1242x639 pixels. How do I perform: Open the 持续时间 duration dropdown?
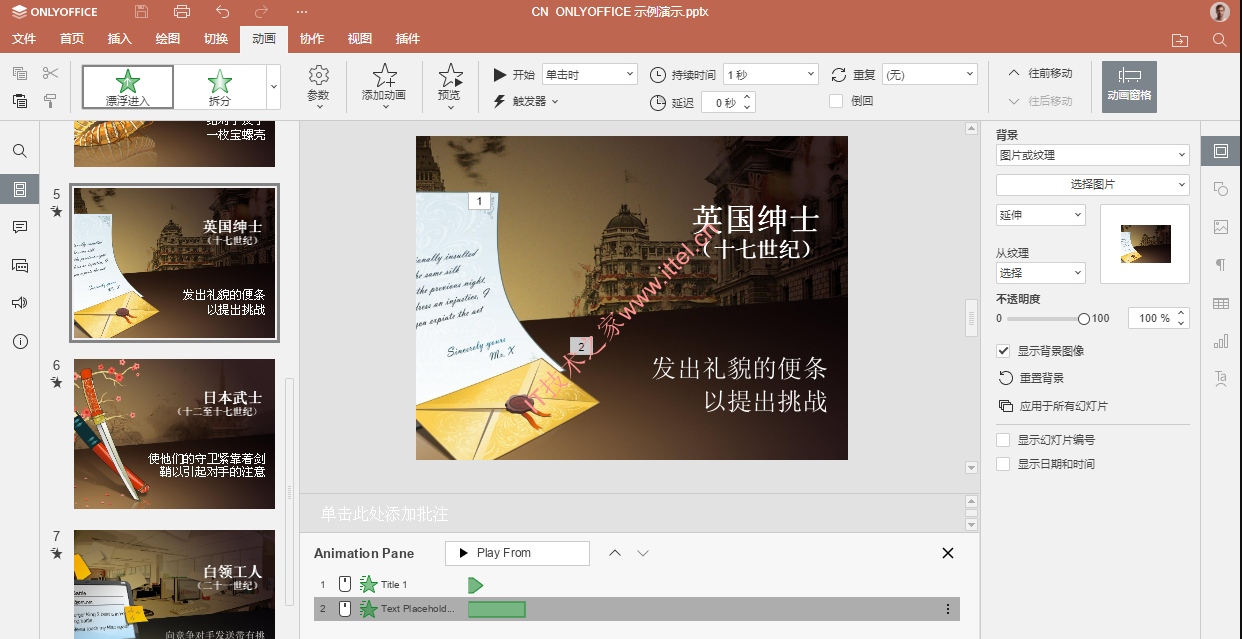[x=771, y=74]
